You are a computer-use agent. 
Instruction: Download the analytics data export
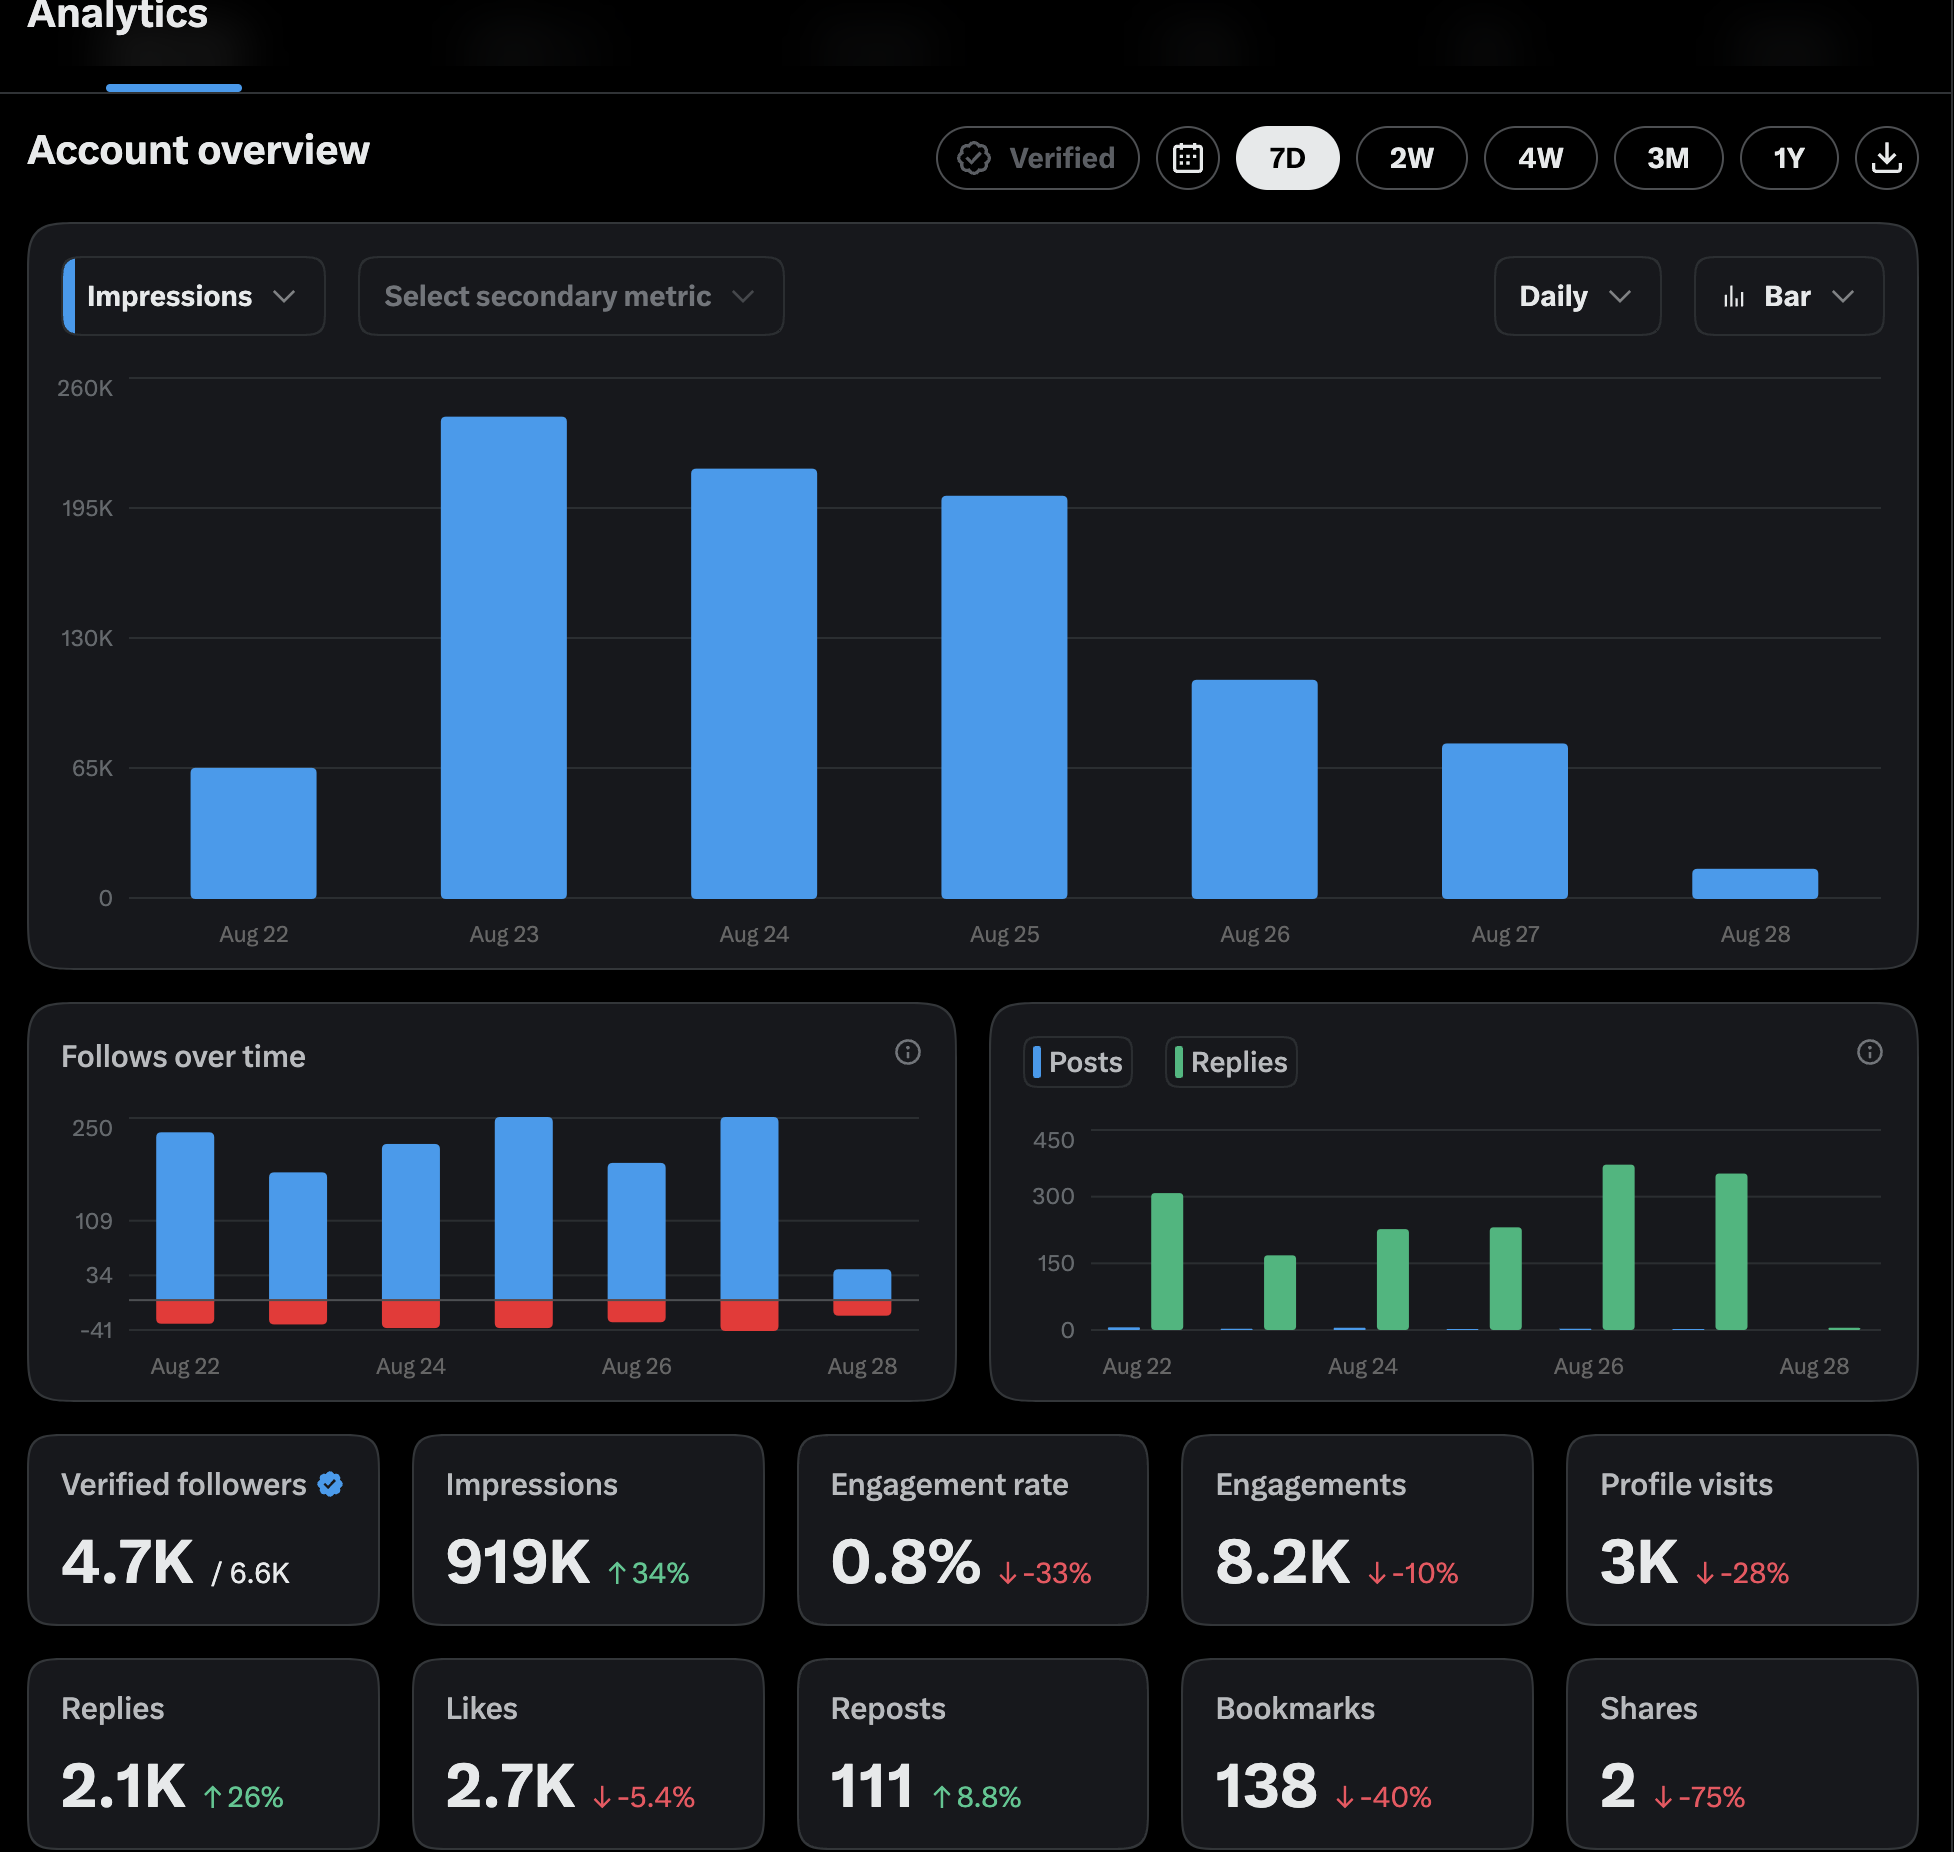coord(1886,158)
